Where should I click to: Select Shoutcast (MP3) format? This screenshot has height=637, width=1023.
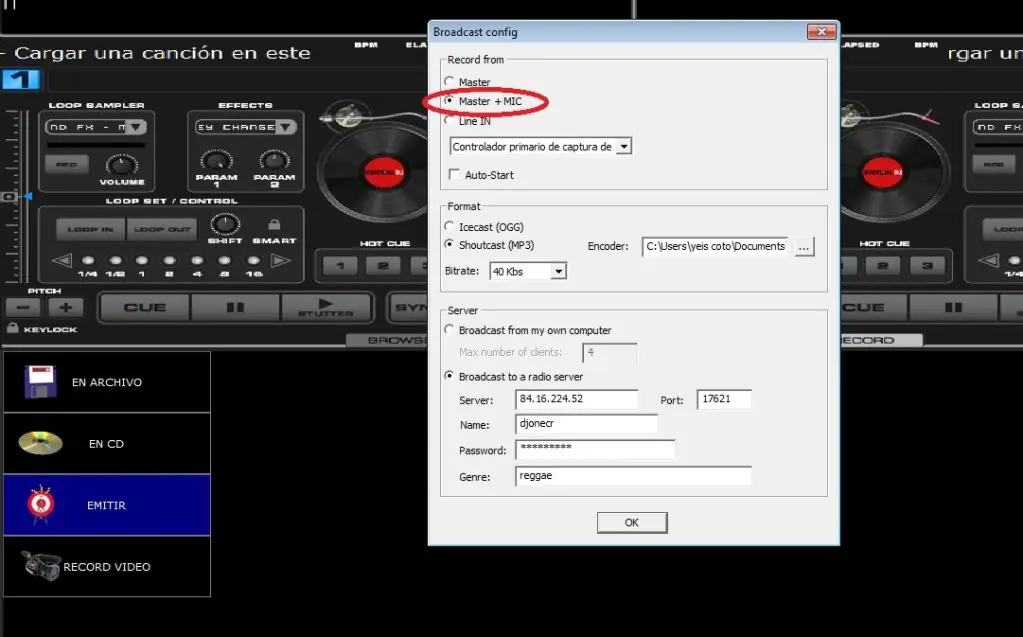pos(449,245)
